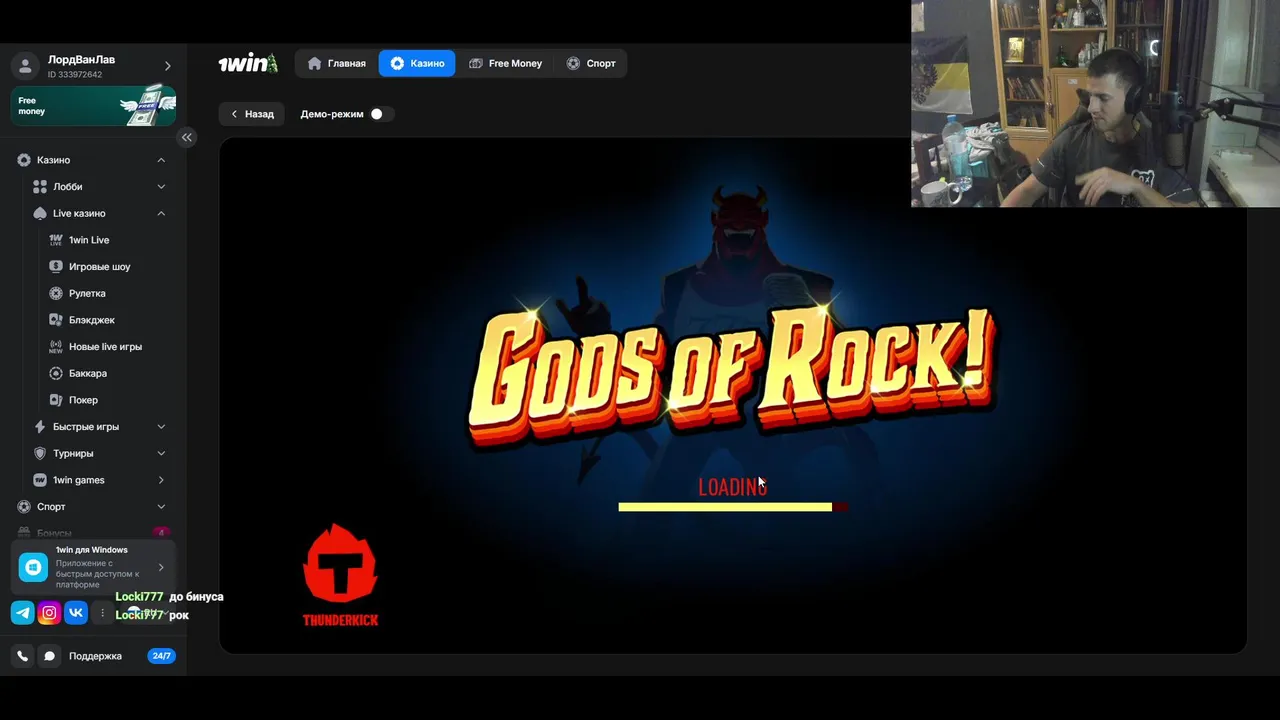Open Новые live игры icon
Screen dimensions: 1280x720
coord(56,347)
